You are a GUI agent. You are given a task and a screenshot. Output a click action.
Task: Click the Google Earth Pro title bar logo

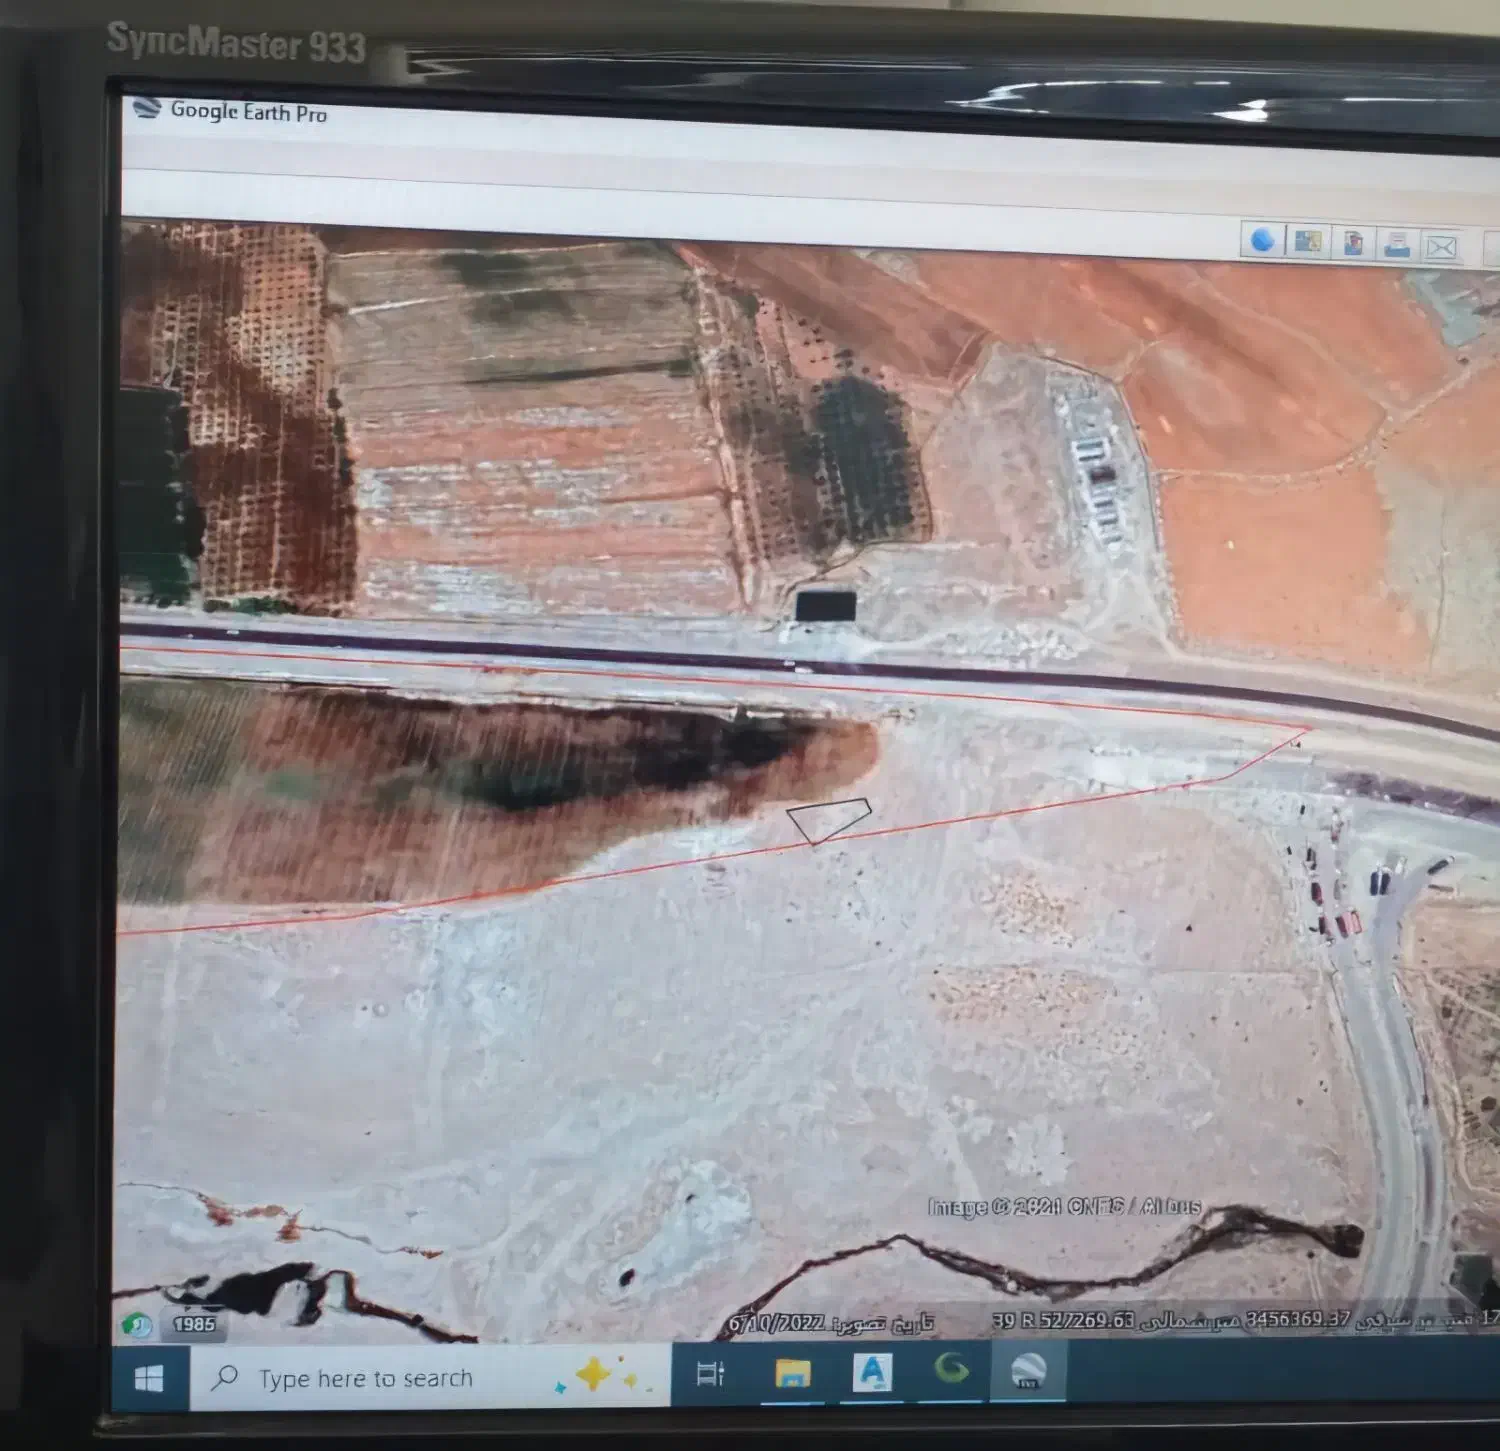pos(147,108)
